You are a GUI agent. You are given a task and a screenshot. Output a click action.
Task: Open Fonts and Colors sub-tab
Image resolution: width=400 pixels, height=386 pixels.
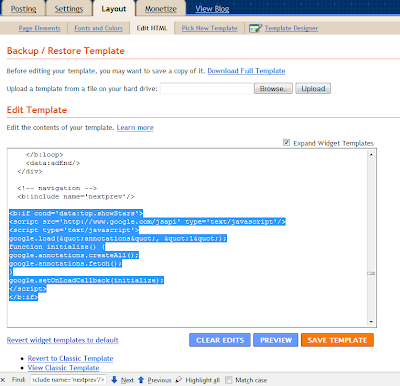point(98,28)
